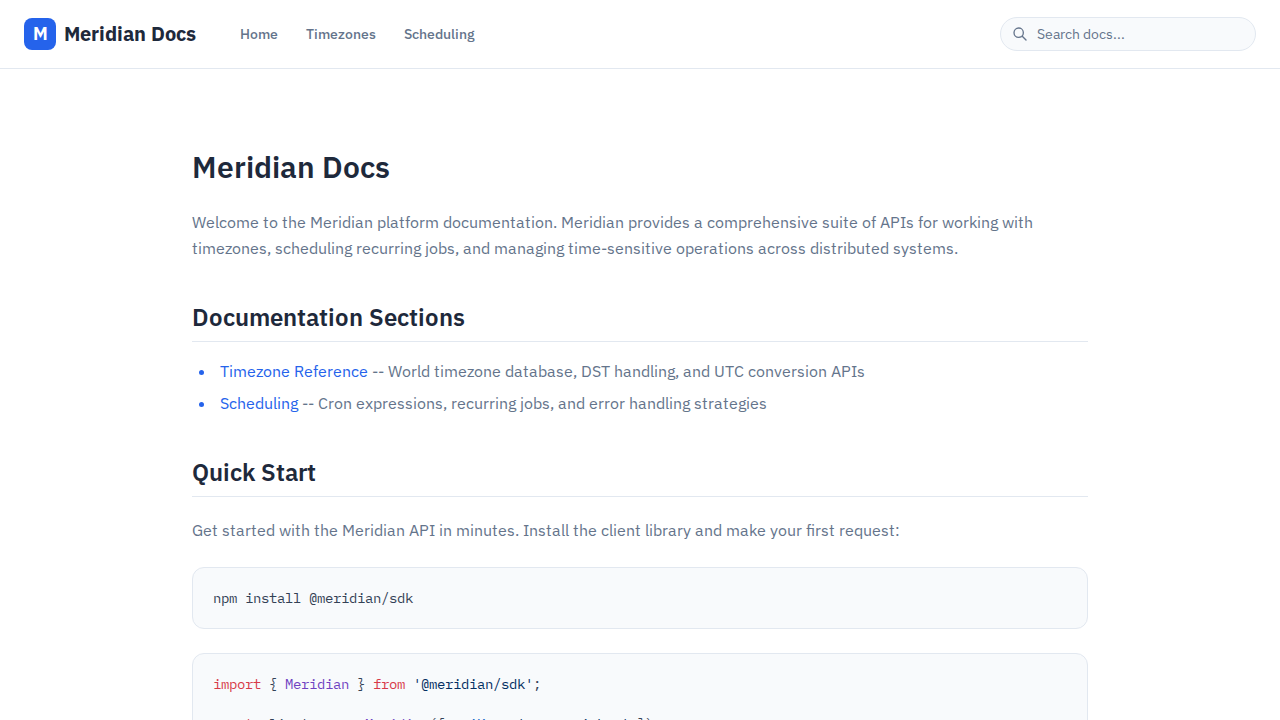Click the magnifier icon in search bar
Screen dimensions: 1280x720
click(1020, 34)
